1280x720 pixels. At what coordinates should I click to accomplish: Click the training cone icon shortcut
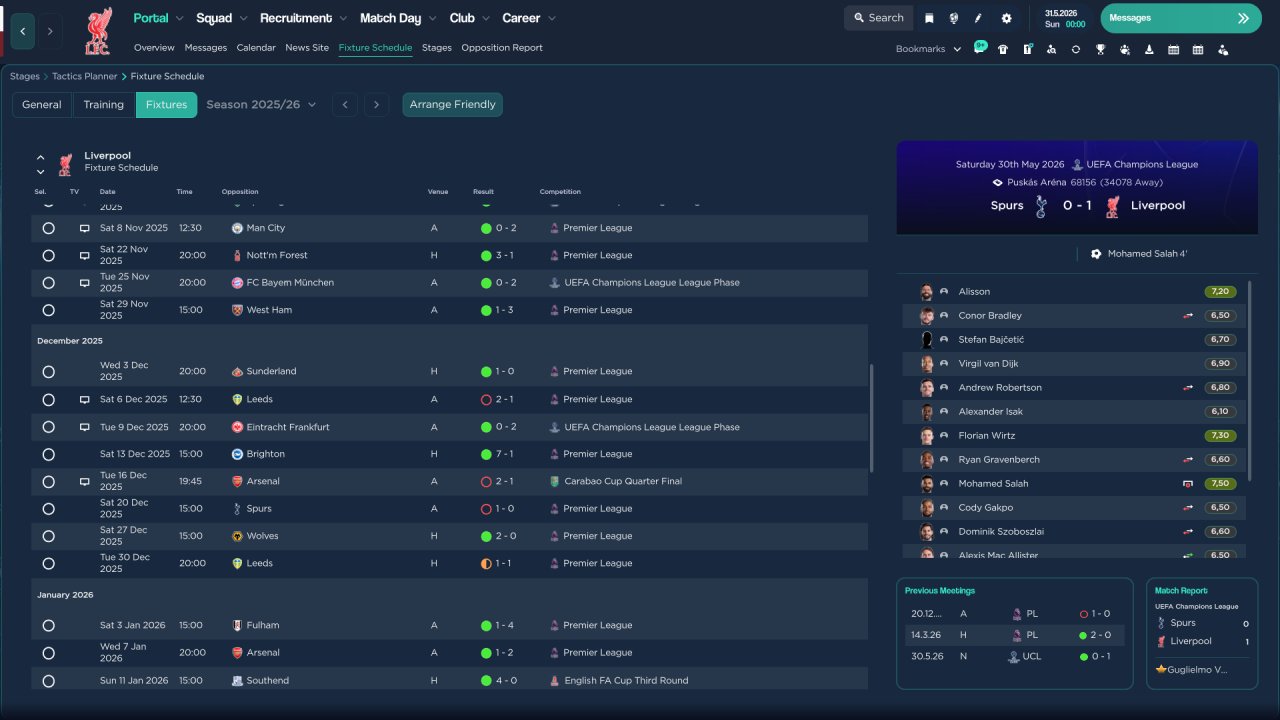(1149, 49)
